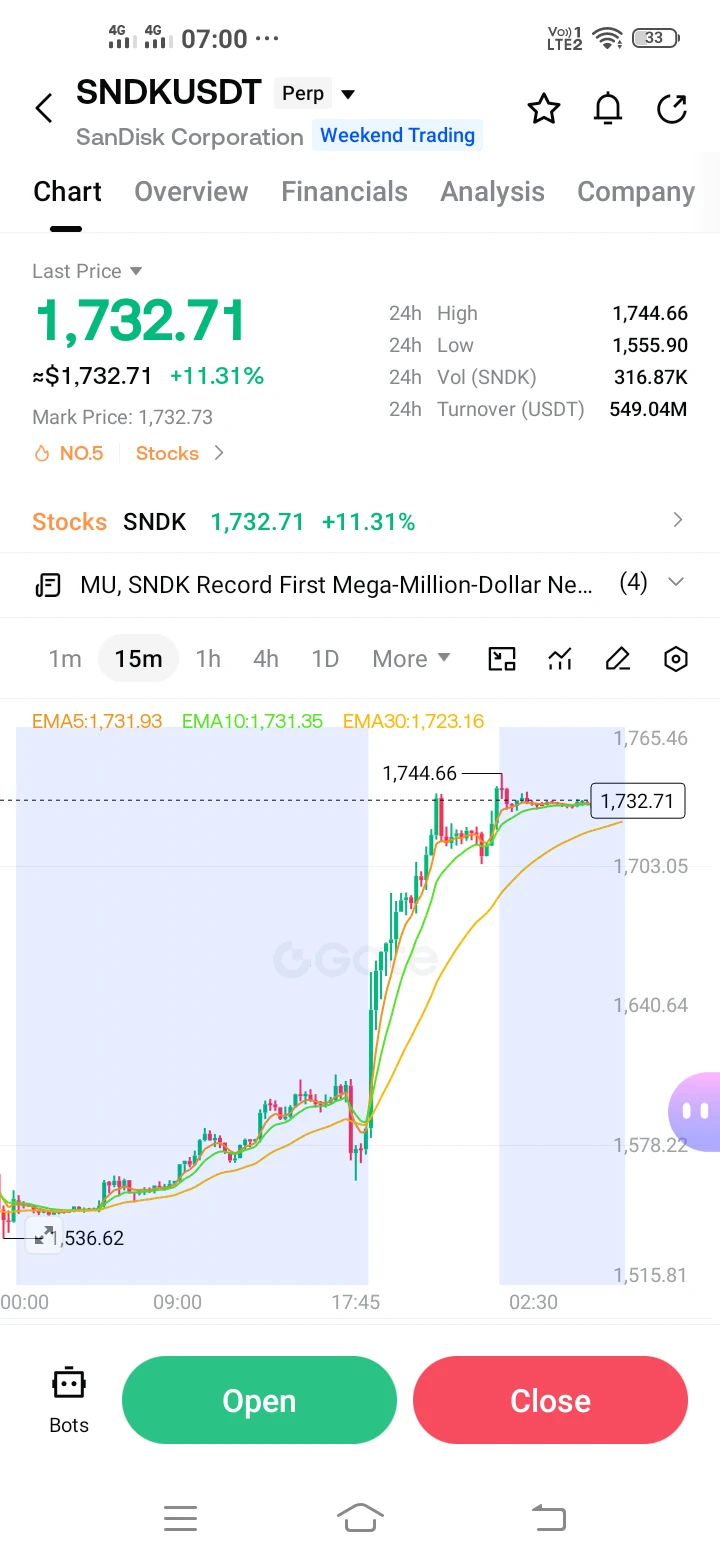Tap the red Close button
This screenshot has width=720, height=1560.
coord(550,1400)
